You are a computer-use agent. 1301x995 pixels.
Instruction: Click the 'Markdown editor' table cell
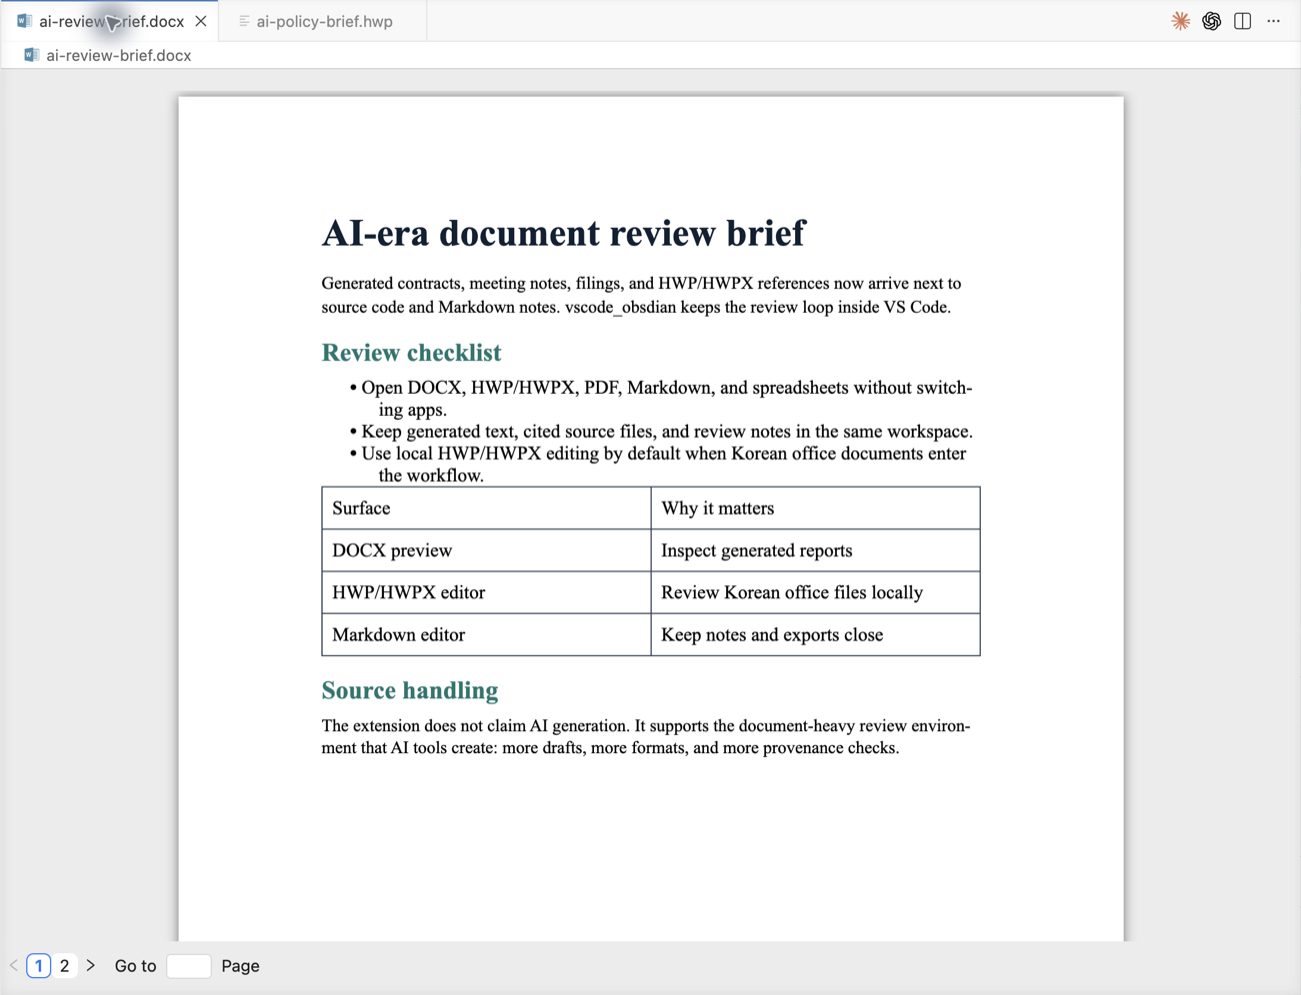486,634
